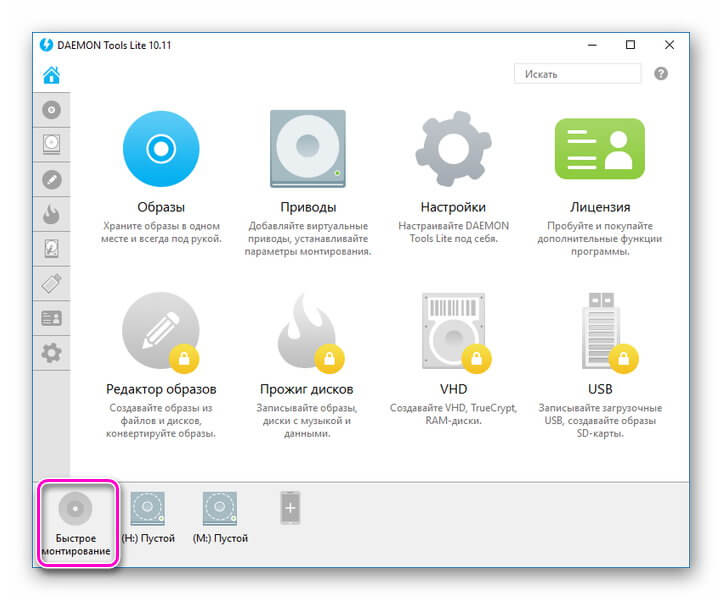Open the Home tab in sidebar

coord(52,75)
